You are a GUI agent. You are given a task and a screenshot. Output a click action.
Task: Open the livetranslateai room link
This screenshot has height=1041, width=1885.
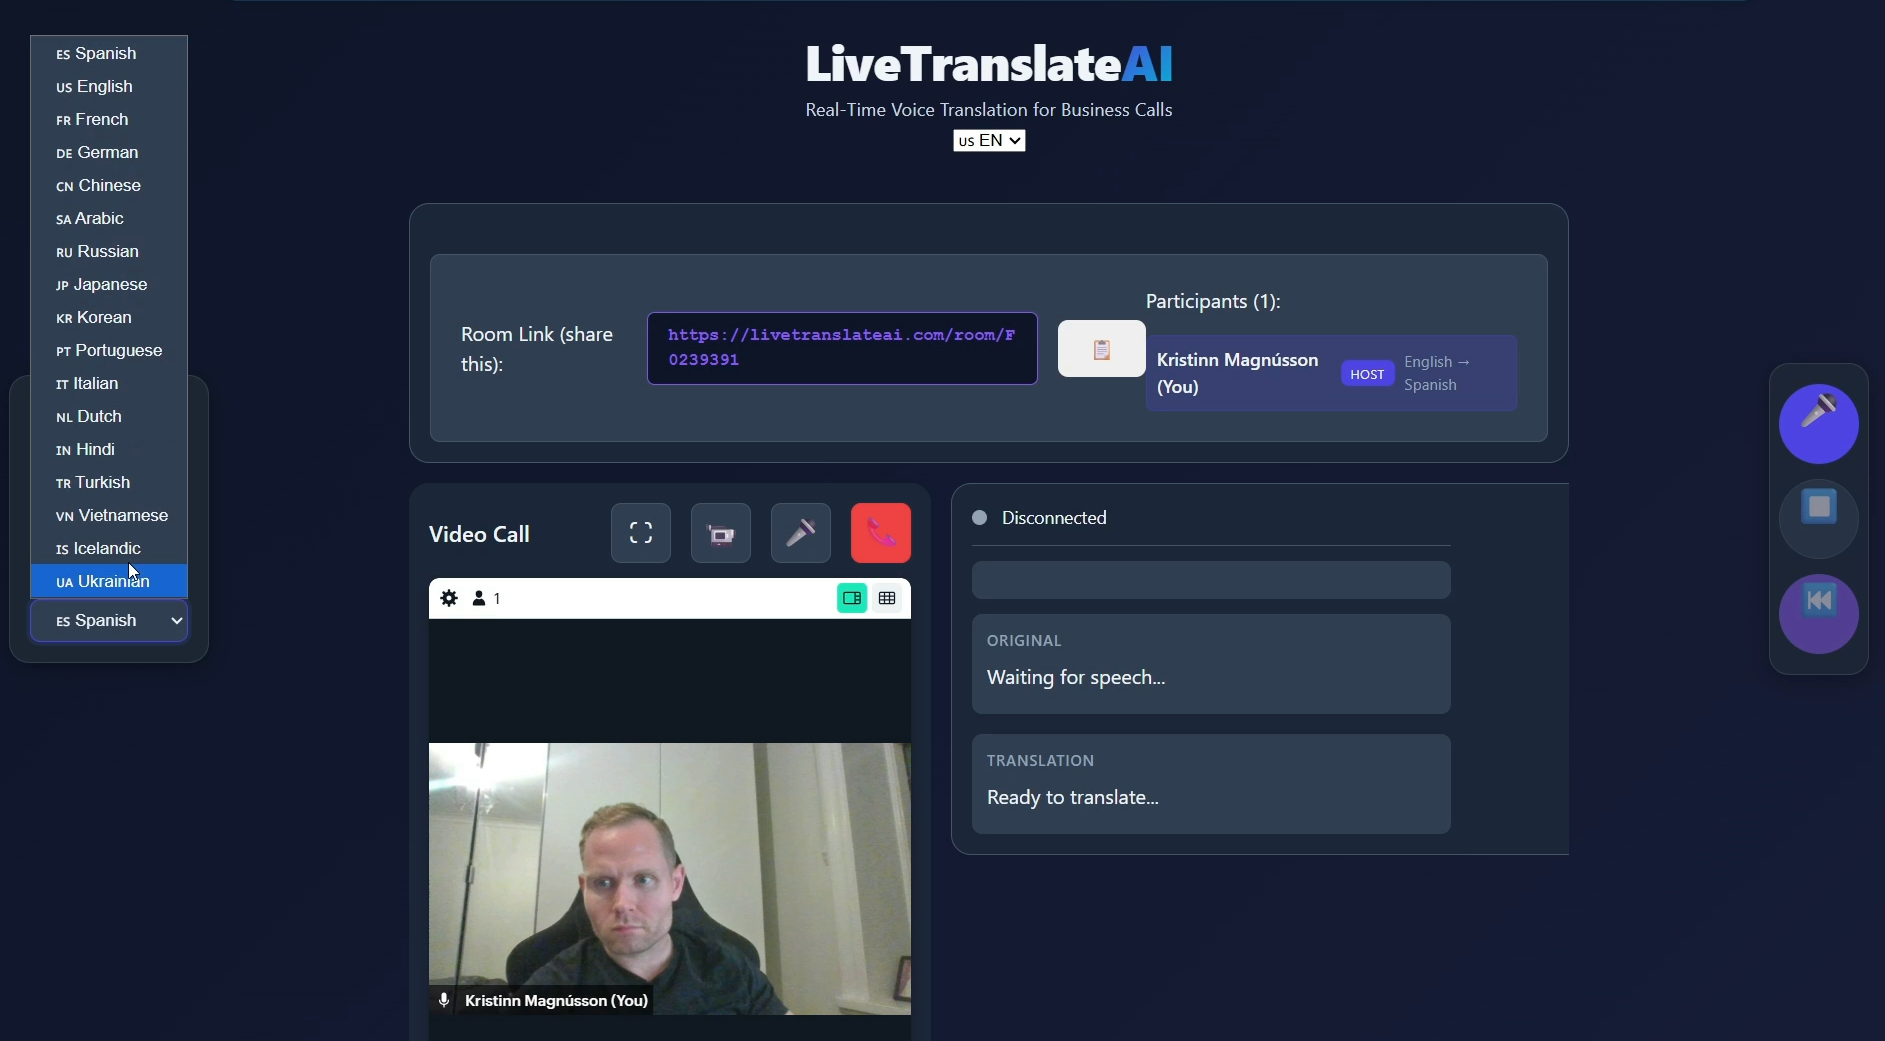coord(841,348)
